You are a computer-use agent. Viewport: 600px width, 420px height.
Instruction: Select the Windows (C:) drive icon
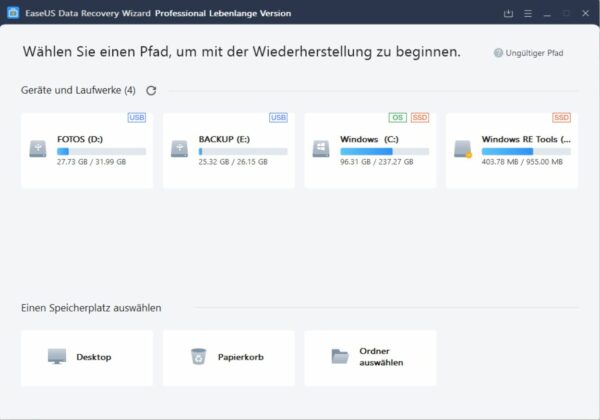[x=321, y=149]
